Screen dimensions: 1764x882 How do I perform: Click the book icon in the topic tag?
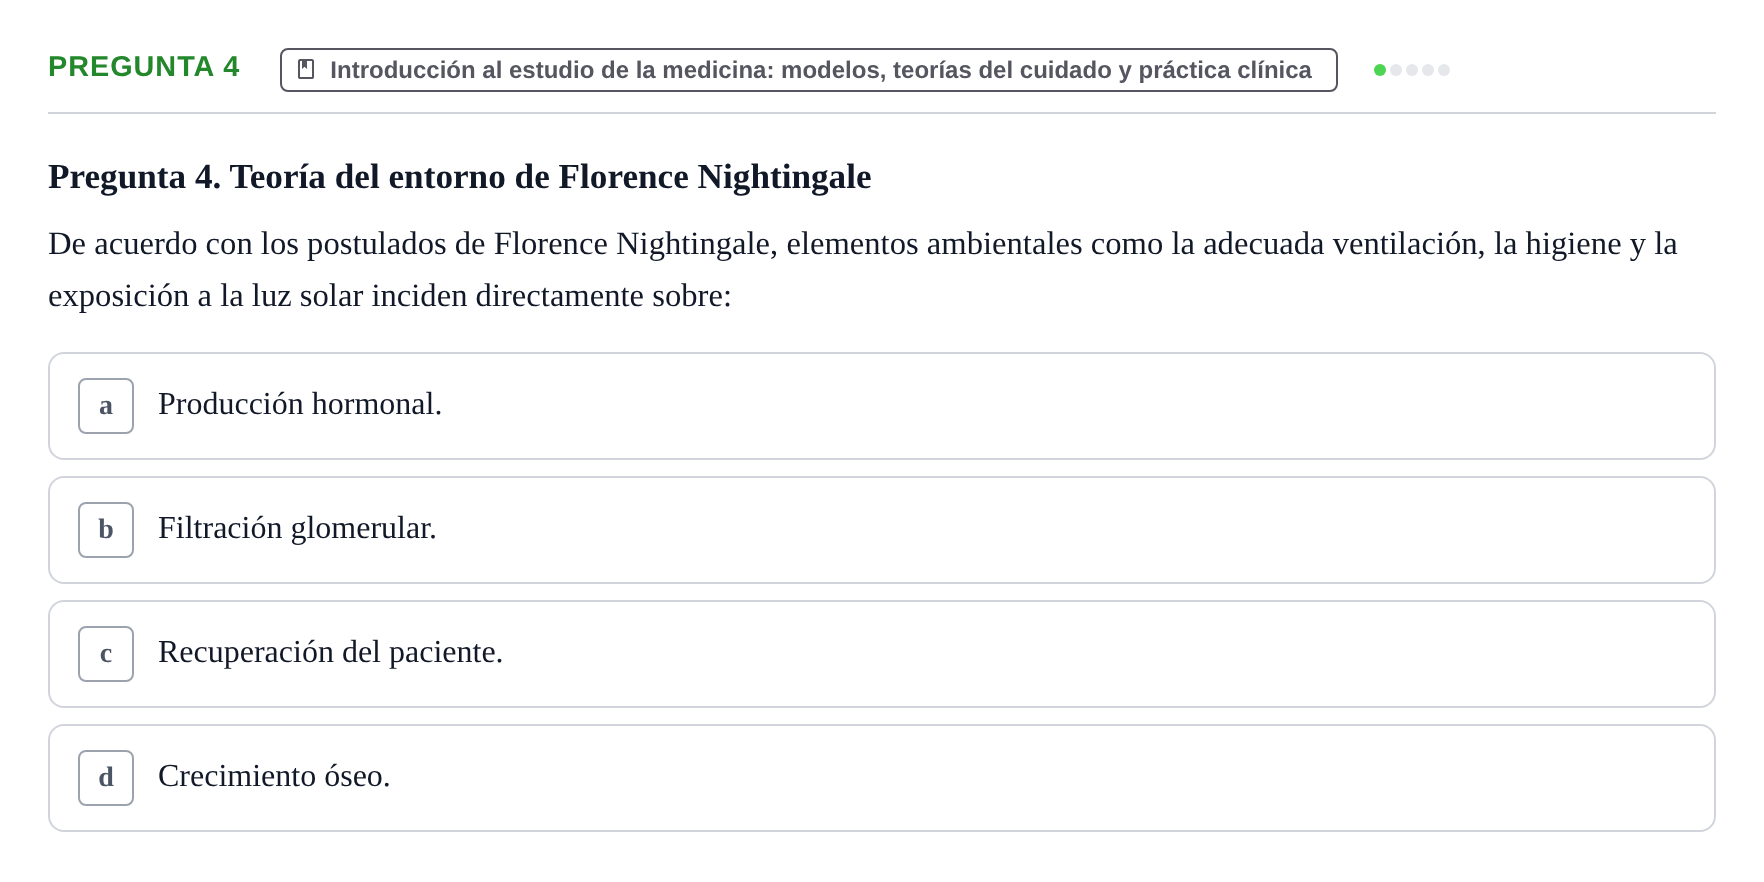tap(306, 69)
